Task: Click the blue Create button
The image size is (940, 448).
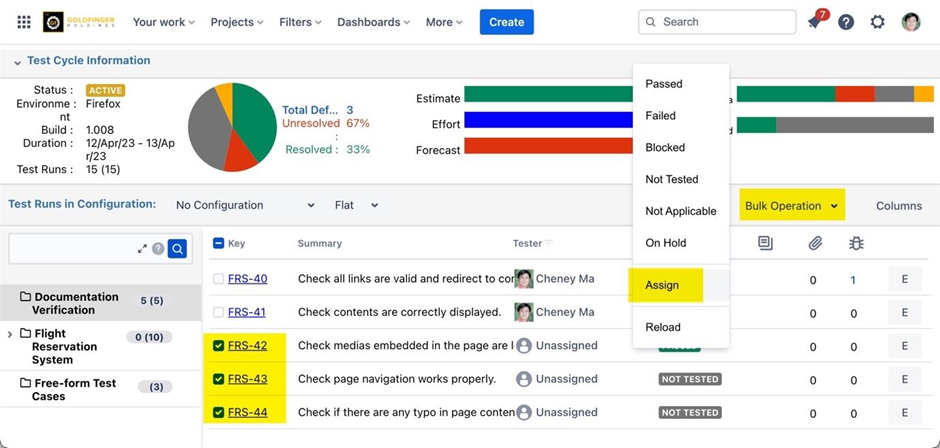Action: 506,22
